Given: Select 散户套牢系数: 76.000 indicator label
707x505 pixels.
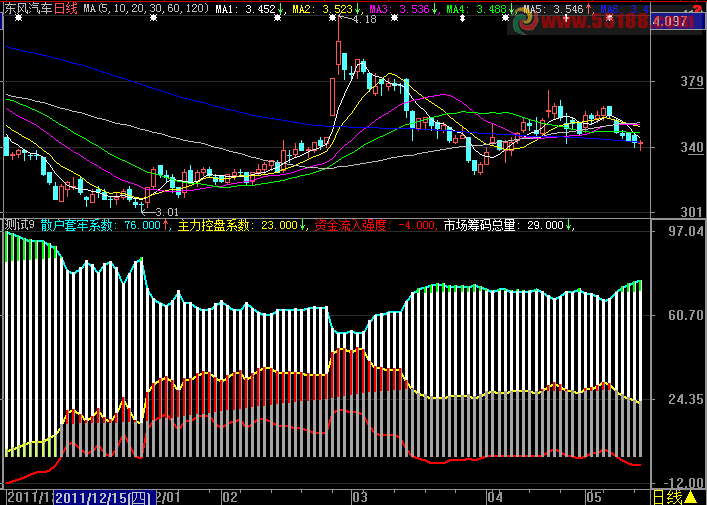Looking at the screenshot, I should tap(105, 225).
